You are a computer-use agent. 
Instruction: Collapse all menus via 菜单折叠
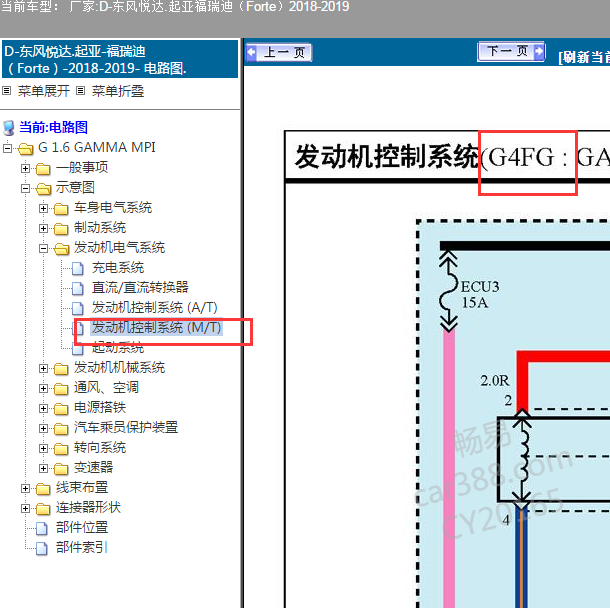pyautogui.click(x=118, y=91)
